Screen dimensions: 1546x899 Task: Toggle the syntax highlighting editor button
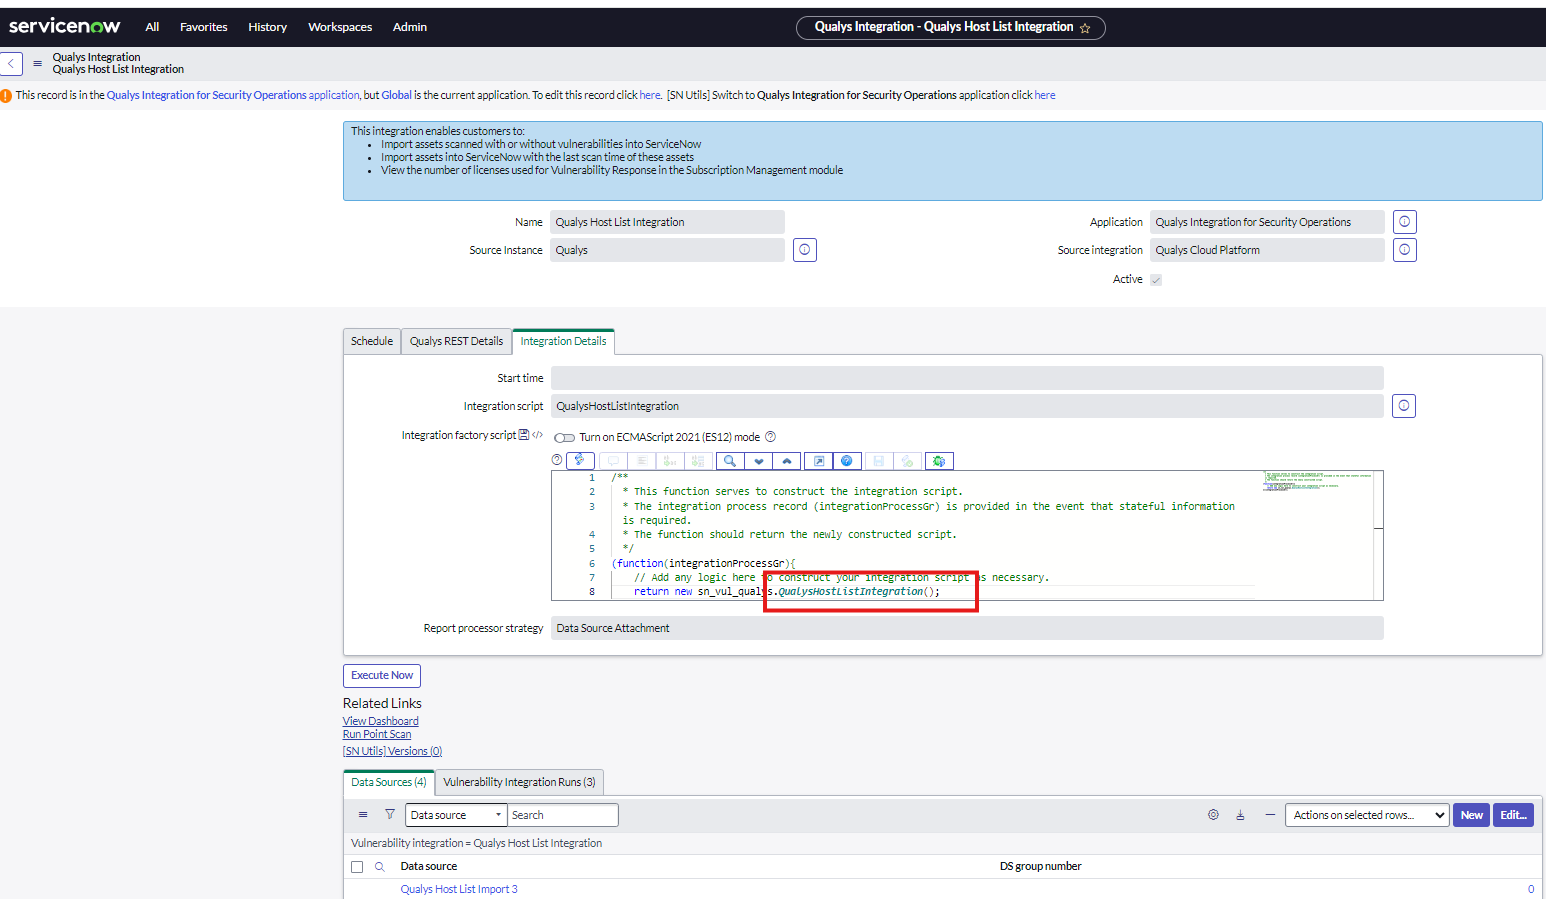[580, 461]
